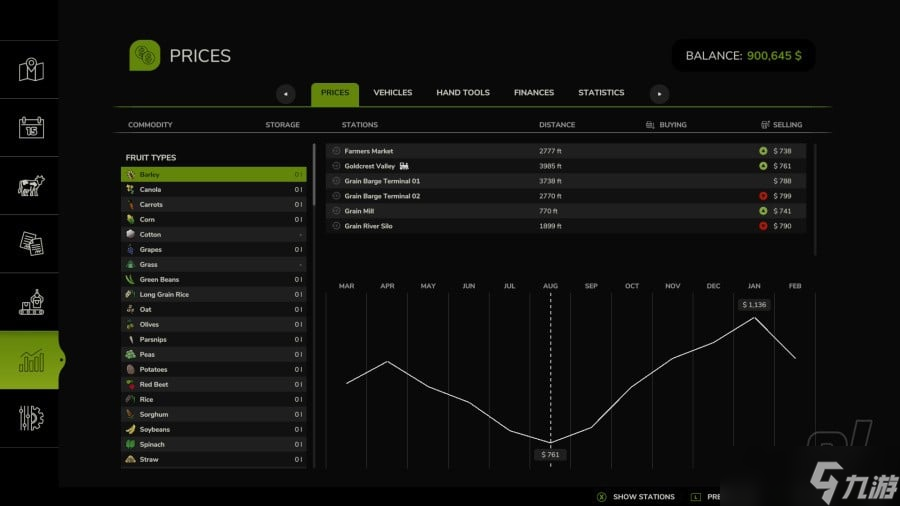
Task: Open the settings sliders gear icon
Action: (x=31, y=418)
